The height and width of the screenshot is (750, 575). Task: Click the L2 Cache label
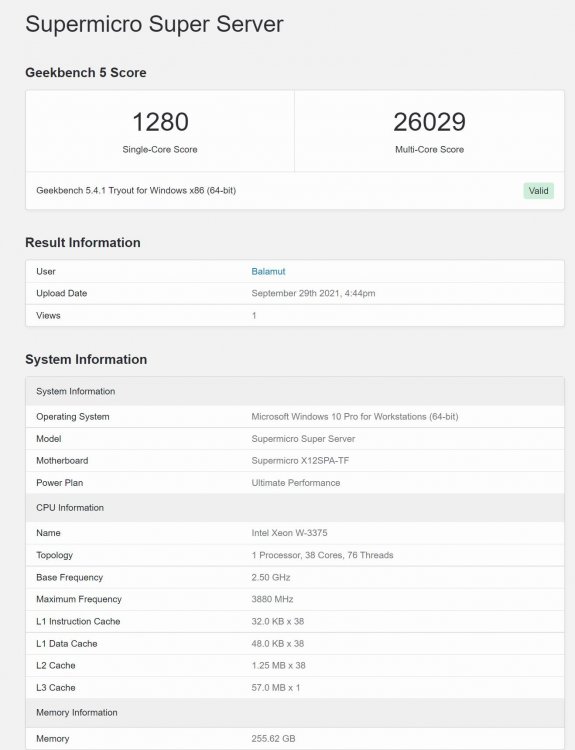point(55,665)
